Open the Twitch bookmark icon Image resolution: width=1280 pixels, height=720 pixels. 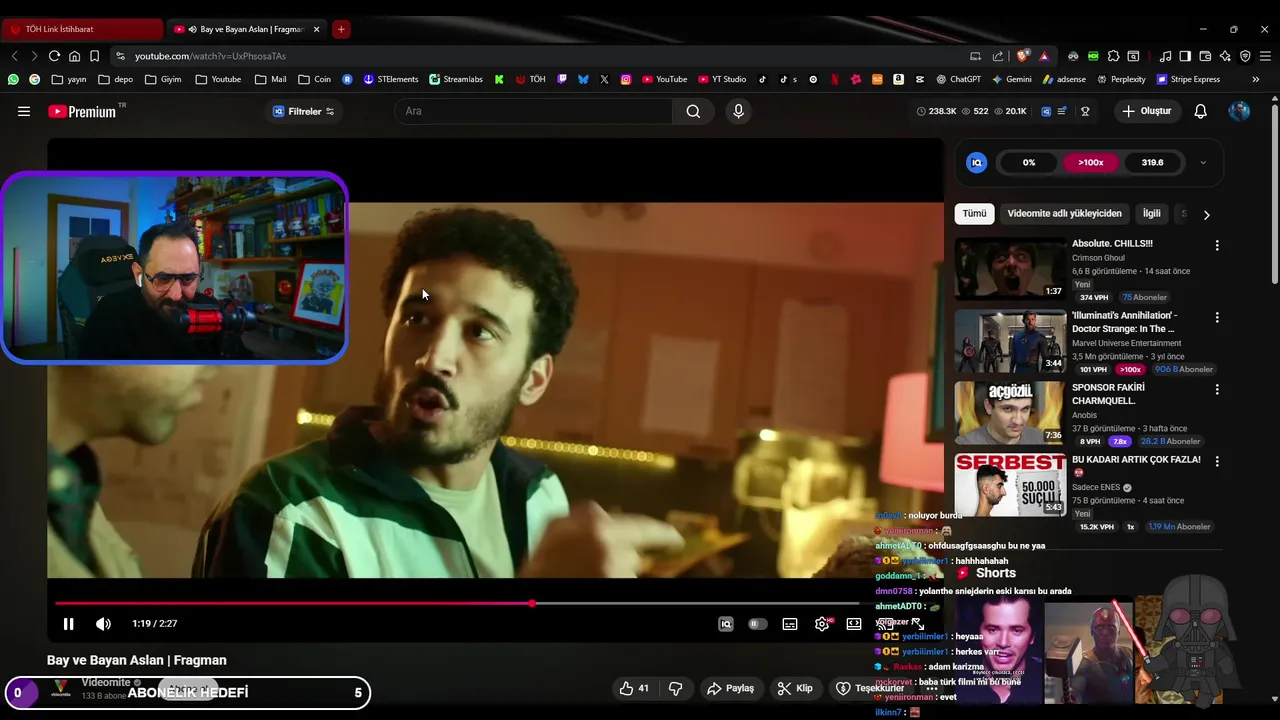click(562, 79)
